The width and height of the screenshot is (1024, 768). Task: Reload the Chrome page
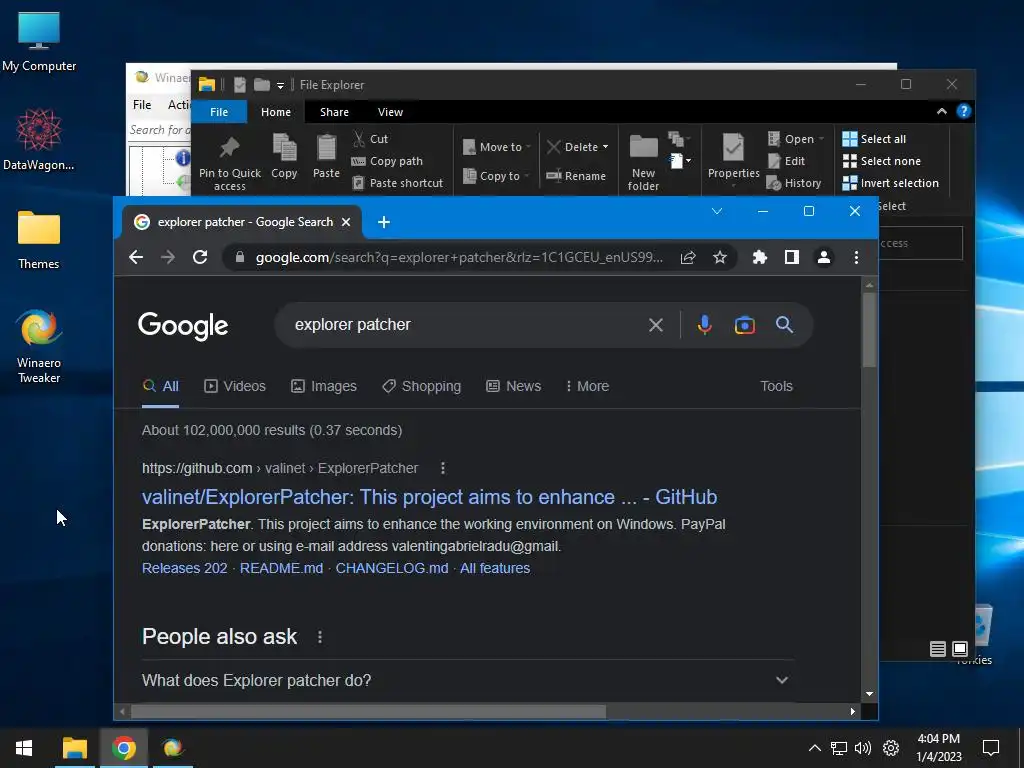click(x=200, y=257)
